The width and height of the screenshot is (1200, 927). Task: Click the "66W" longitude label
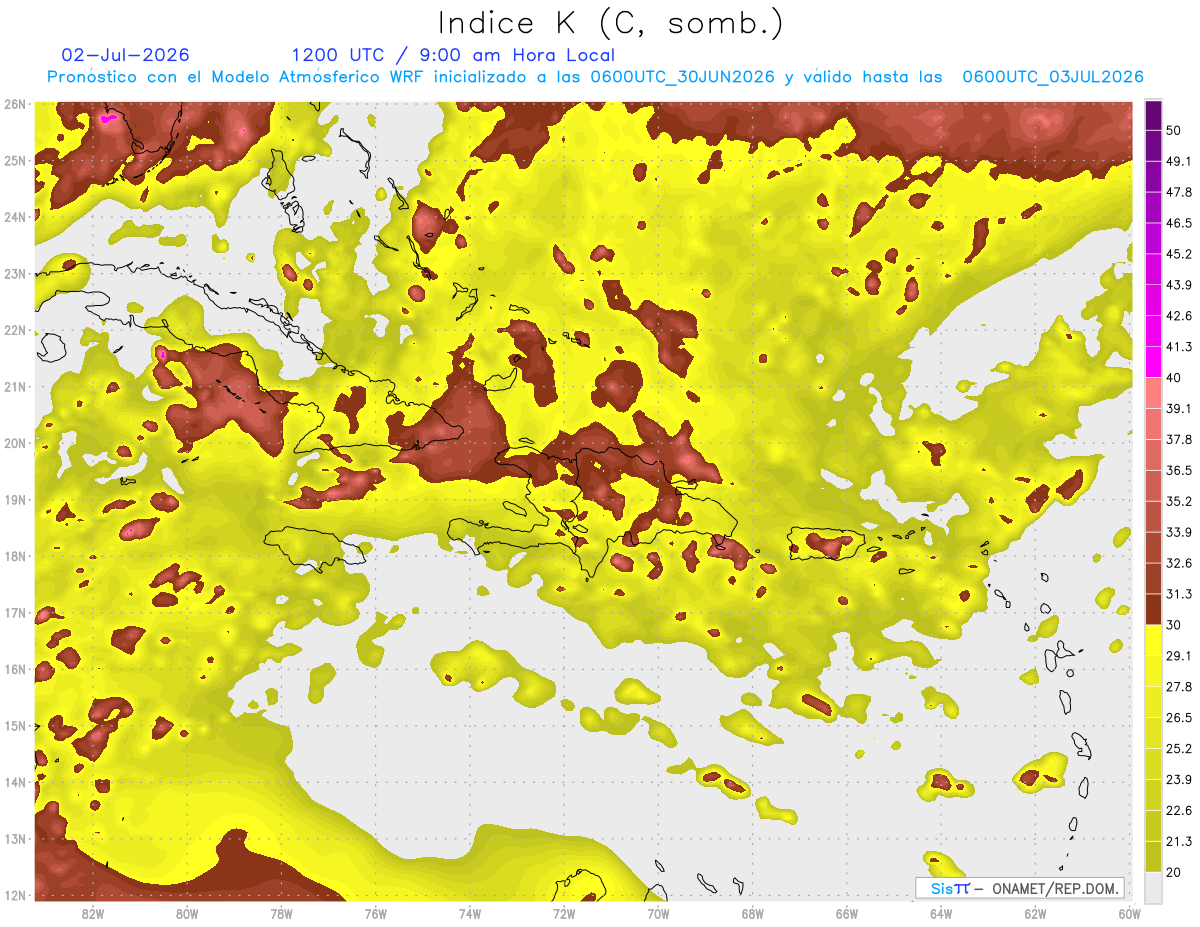point(846,913)
